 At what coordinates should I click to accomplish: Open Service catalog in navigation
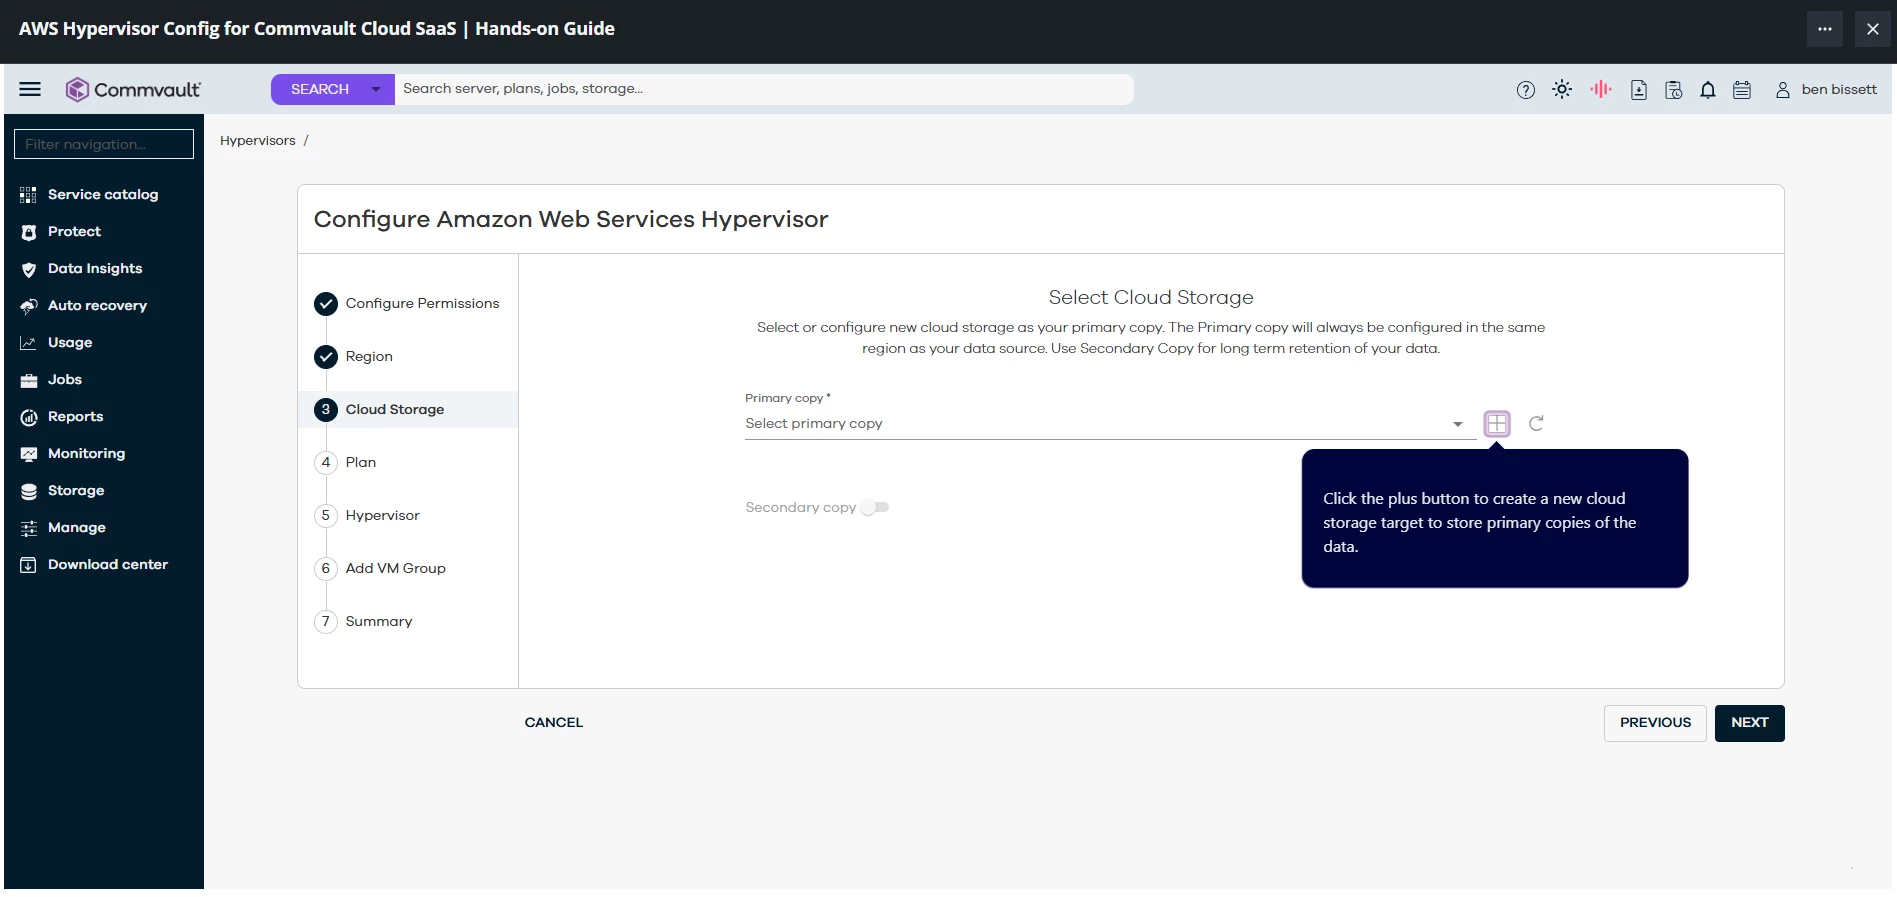(x=103, y=195)
